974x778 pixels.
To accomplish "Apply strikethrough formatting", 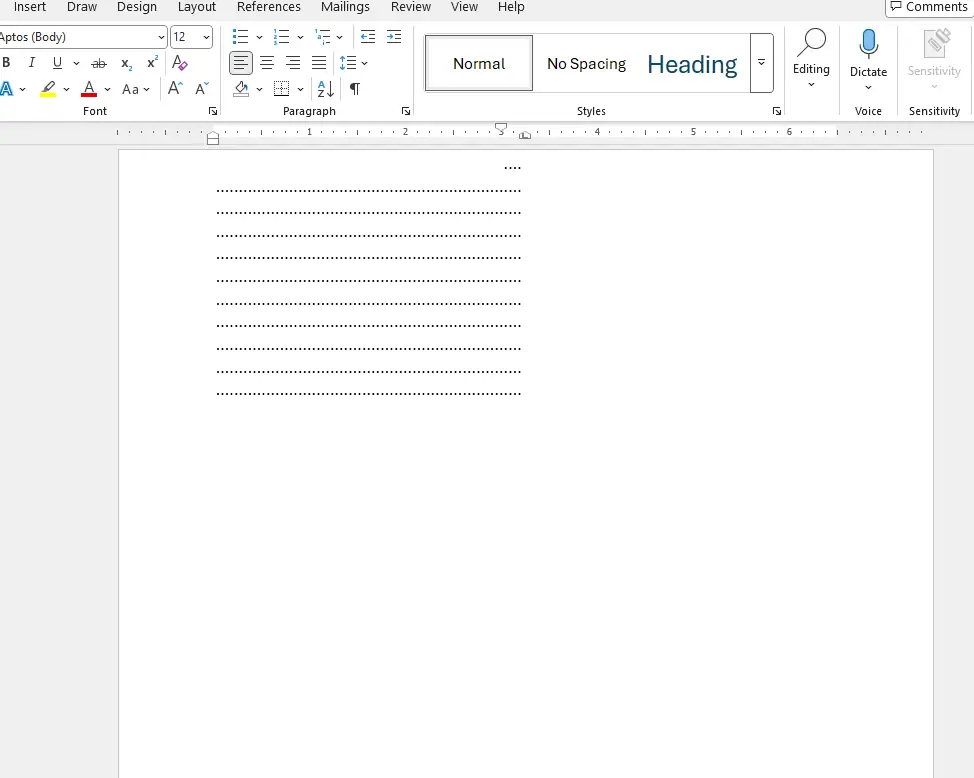I will pos(99,63).
